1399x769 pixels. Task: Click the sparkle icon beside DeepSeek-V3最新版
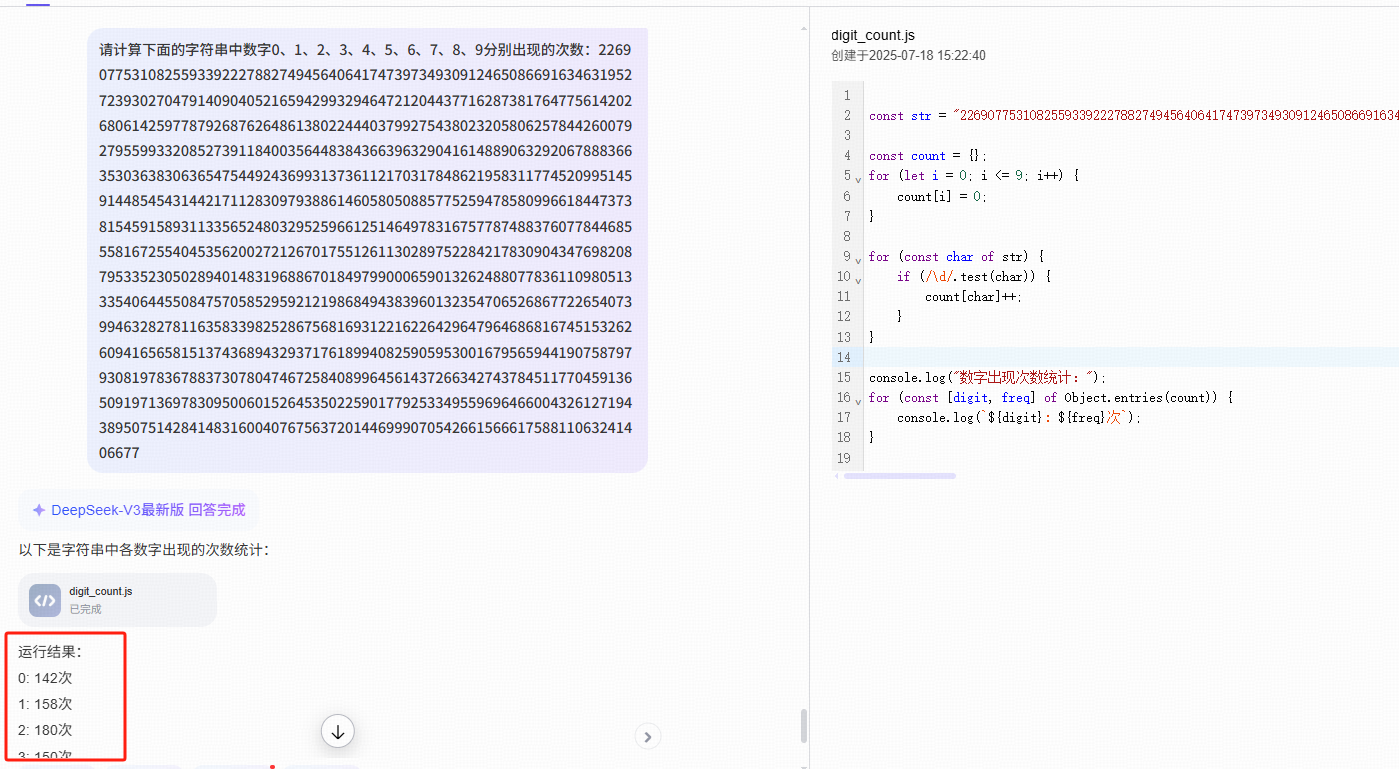(39, 510)
